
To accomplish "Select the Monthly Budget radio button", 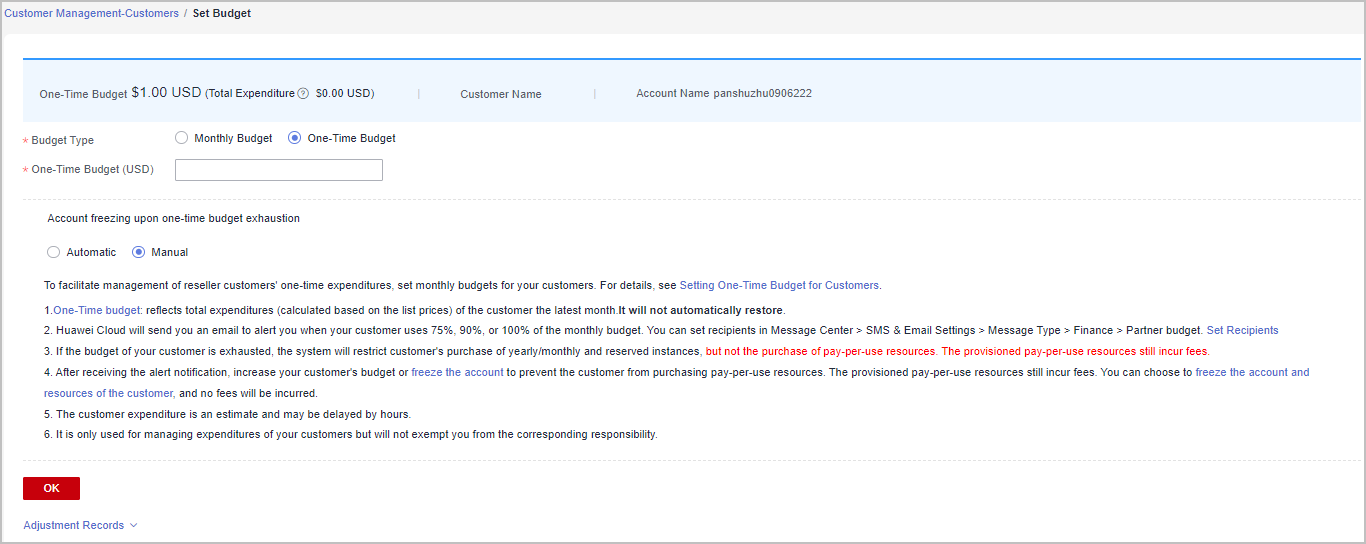I will coord(181,138).
